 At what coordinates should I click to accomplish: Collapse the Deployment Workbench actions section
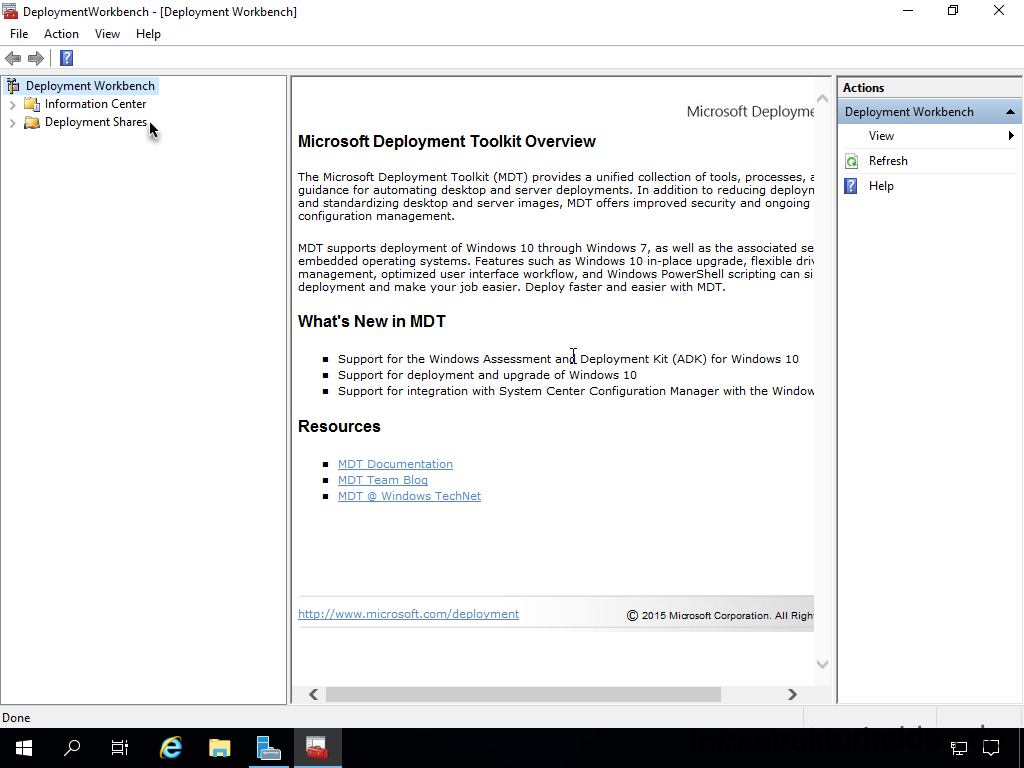[x=1010, y=112]
